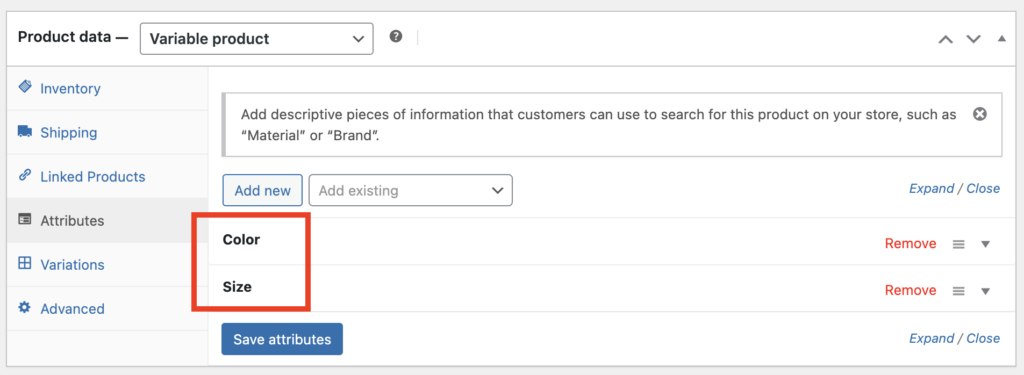This screenshot has height=375, width=1024.
Task: Click the Shipping truck icon
Action: coord(25,131)
